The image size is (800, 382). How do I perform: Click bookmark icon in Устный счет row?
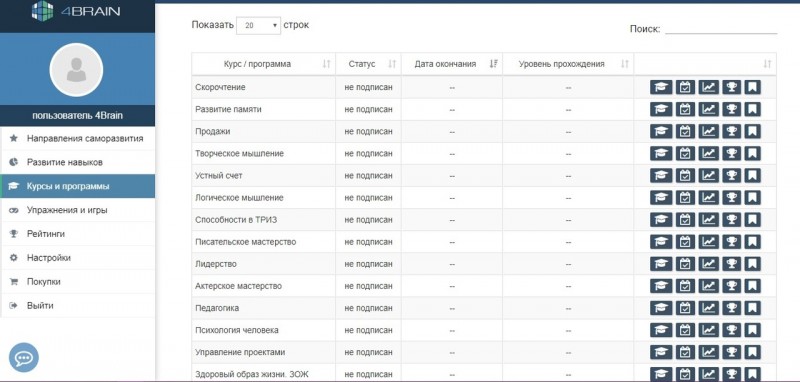[x=752, y=175]
